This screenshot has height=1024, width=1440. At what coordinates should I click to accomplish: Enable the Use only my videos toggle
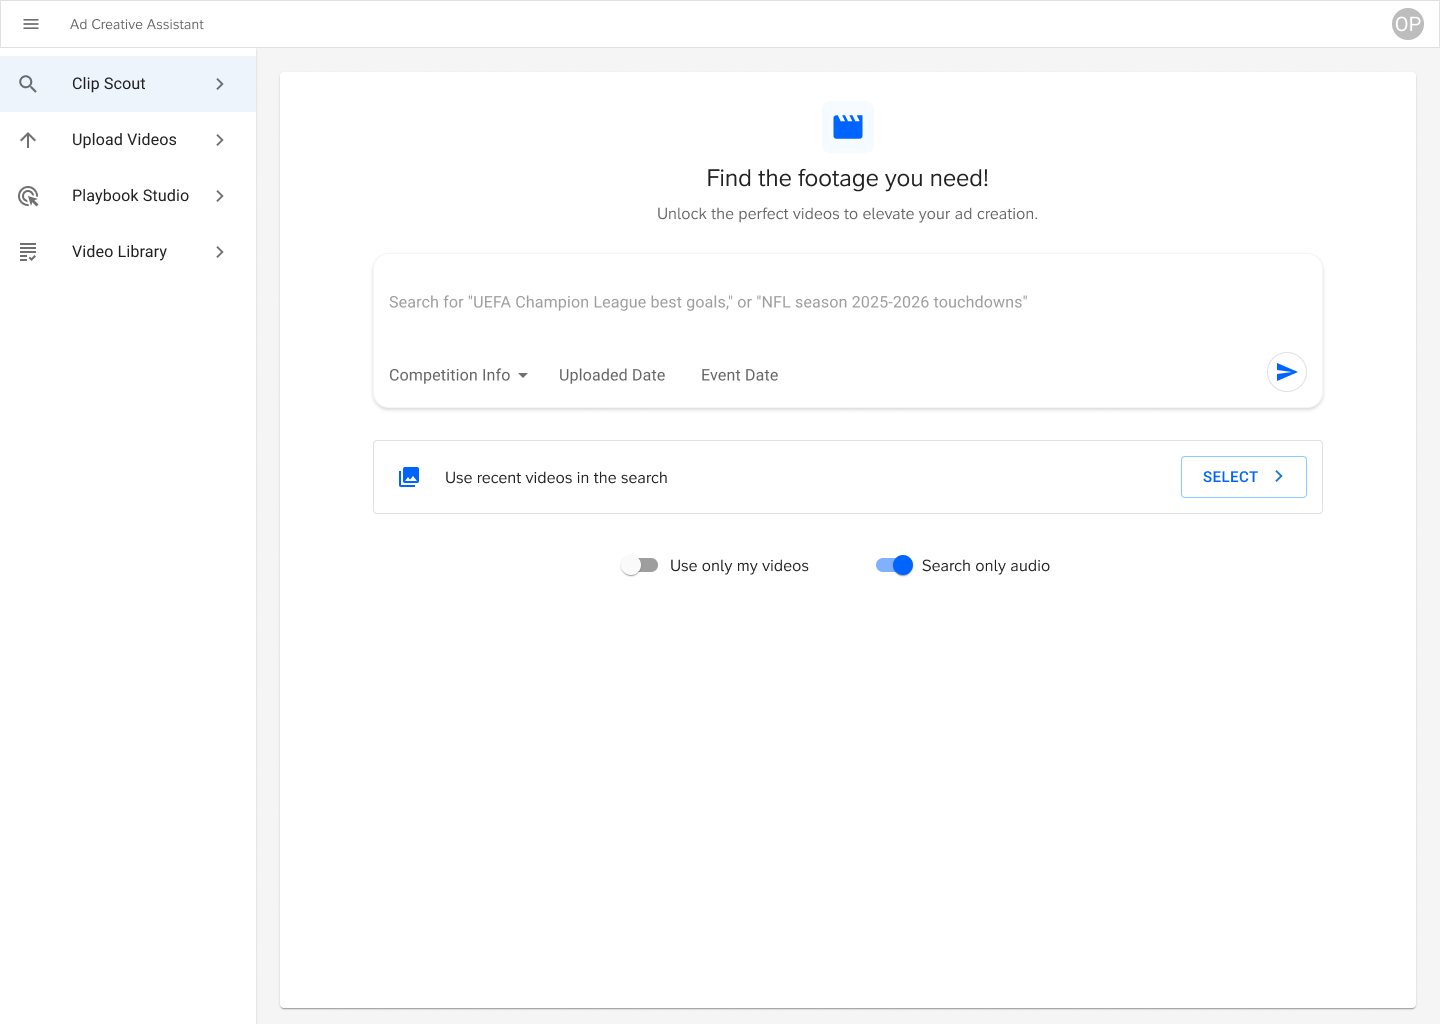(x=639, y=566)
